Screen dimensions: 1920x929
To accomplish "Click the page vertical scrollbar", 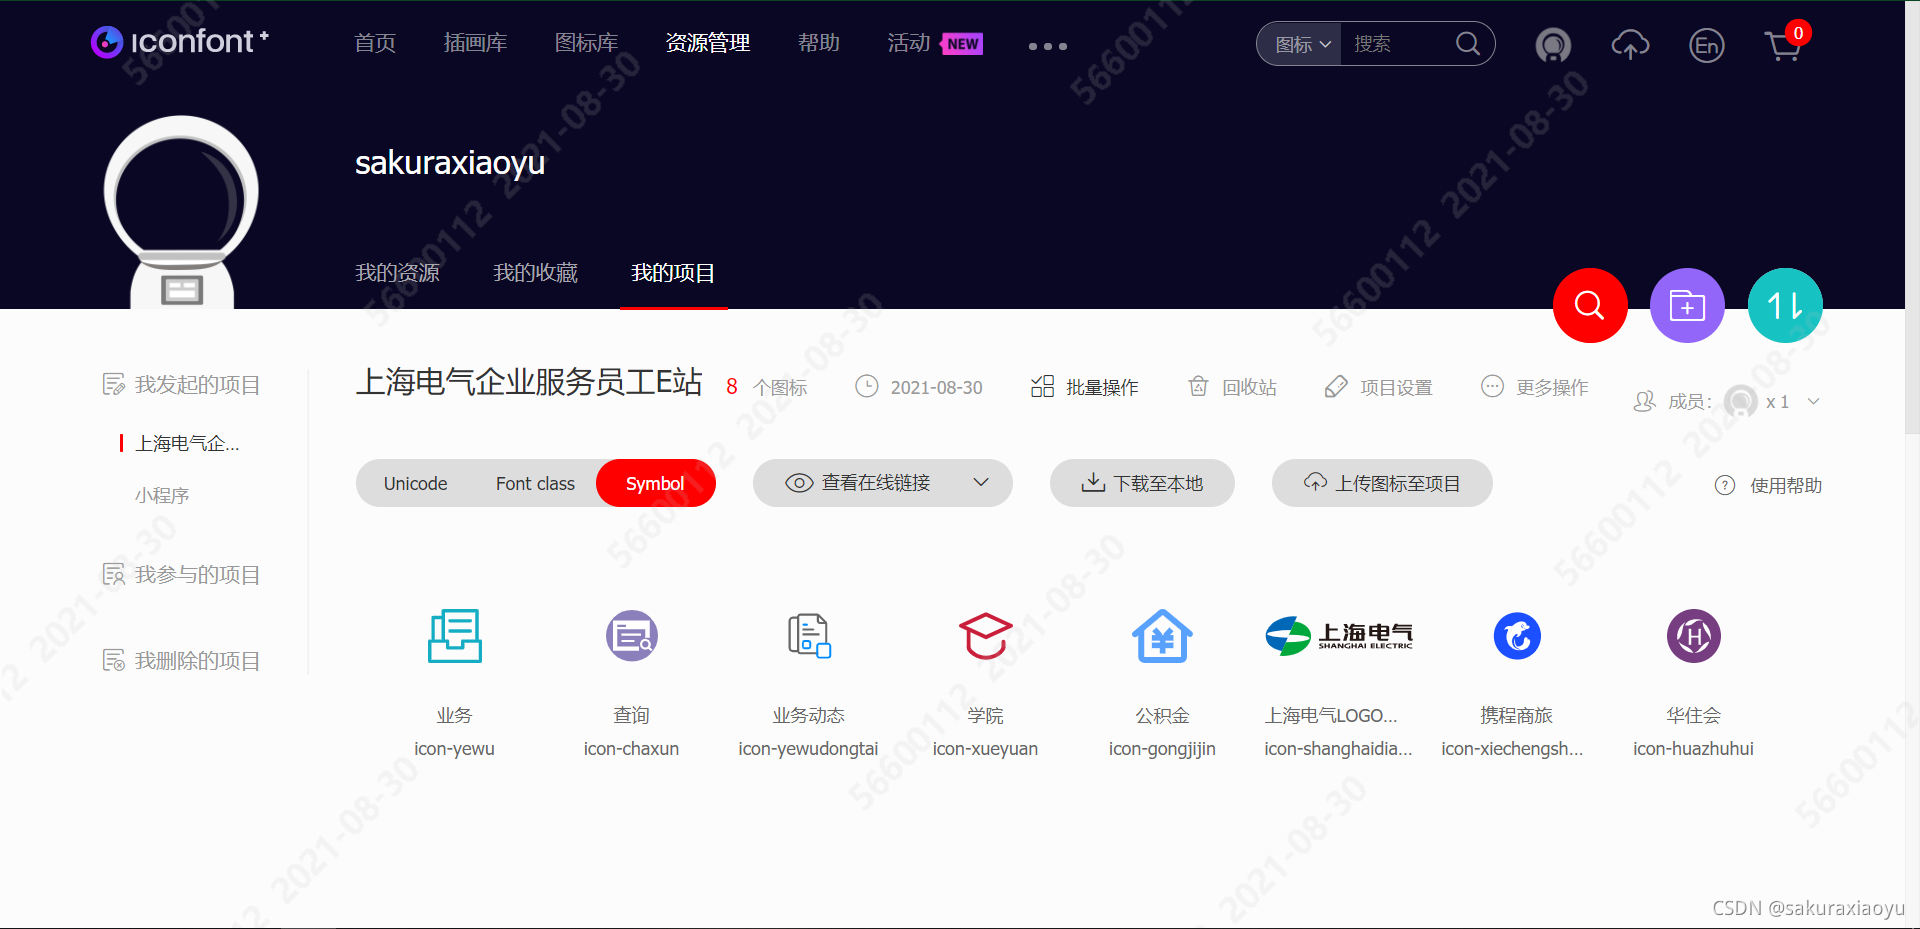I will pyautogui.click(x=1912, y=220).
